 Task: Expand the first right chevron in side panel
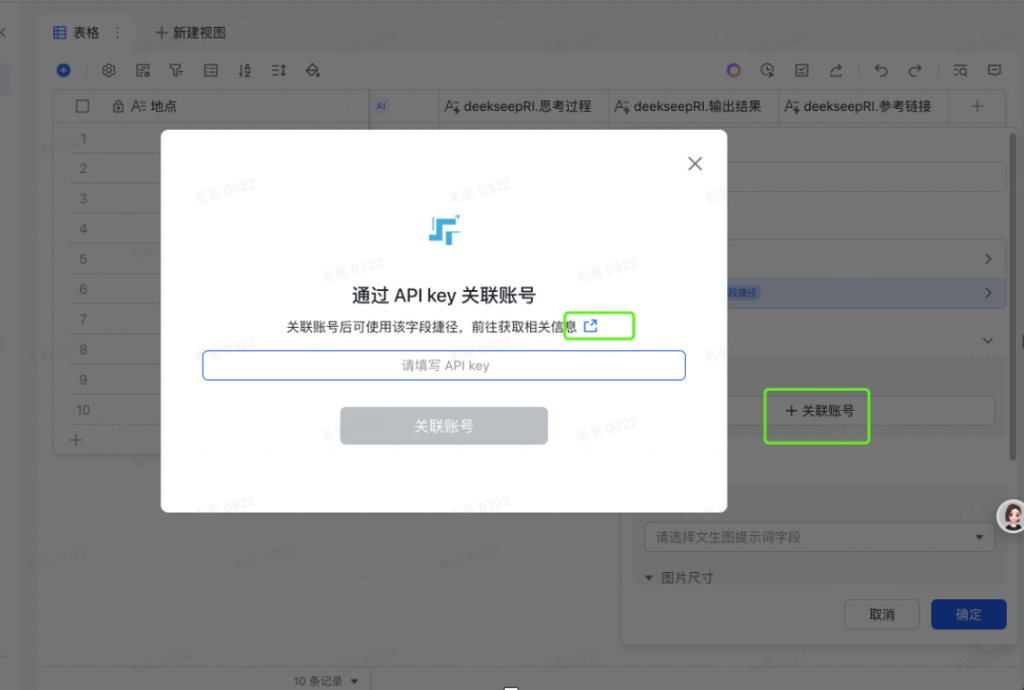pyautogui.click(x=988, y=259)
